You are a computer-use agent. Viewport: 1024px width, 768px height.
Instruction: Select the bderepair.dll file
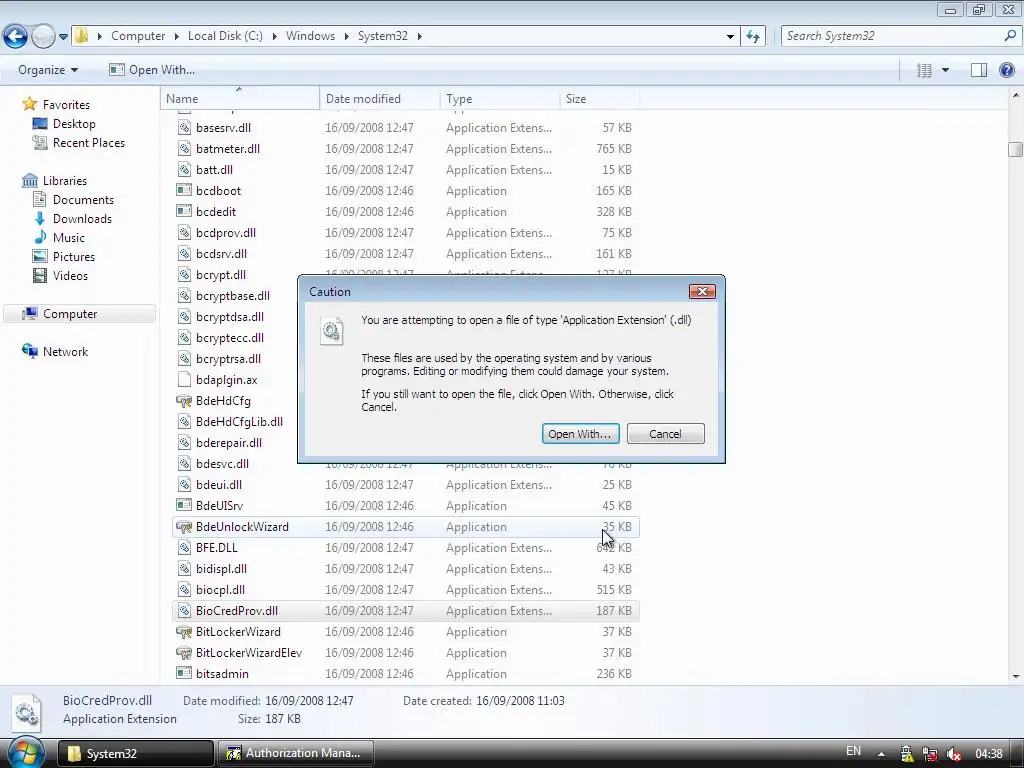click(x=229, y=442)
